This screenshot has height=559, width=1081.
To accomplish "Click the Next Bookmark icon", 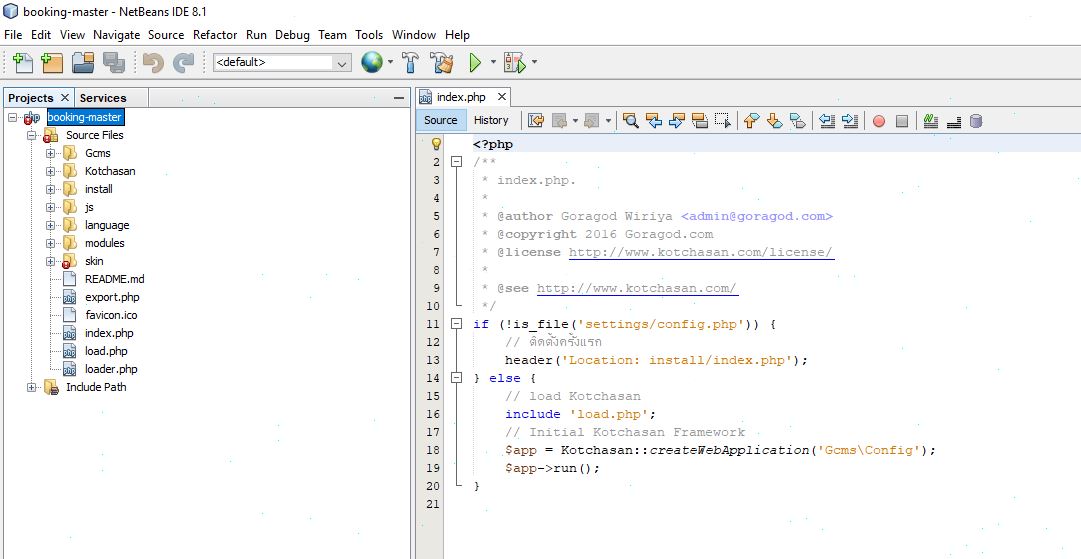I will 775,121.
